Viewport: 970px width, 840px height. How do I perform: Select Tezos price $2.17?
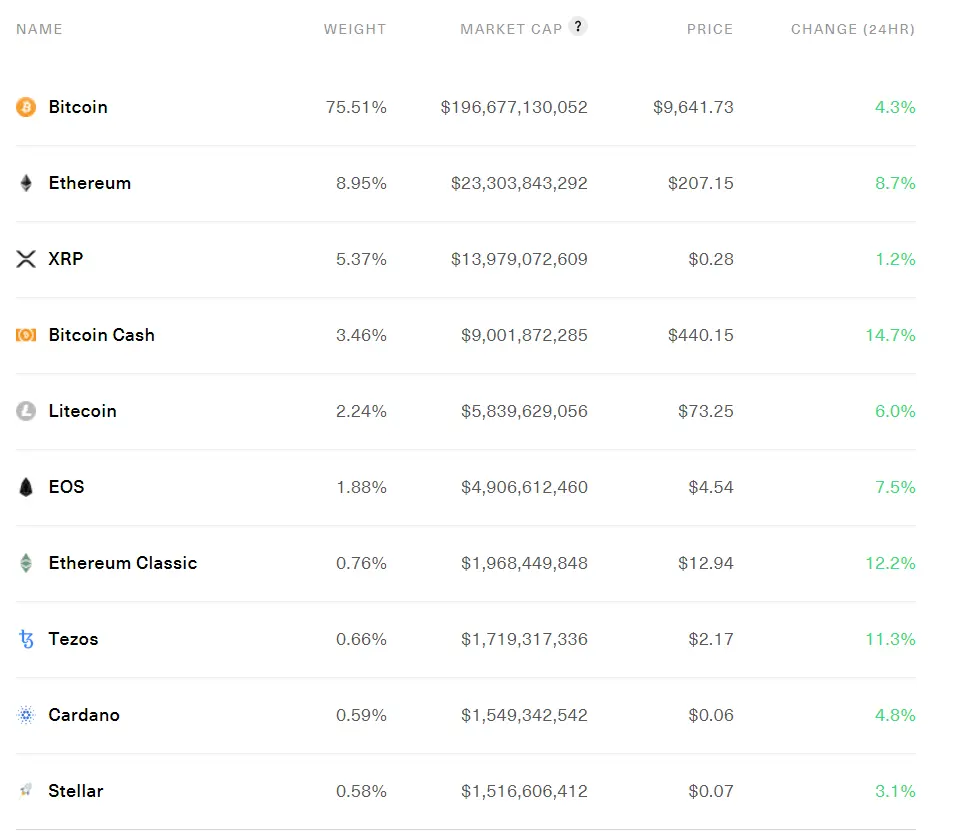(x=711, y=639)
